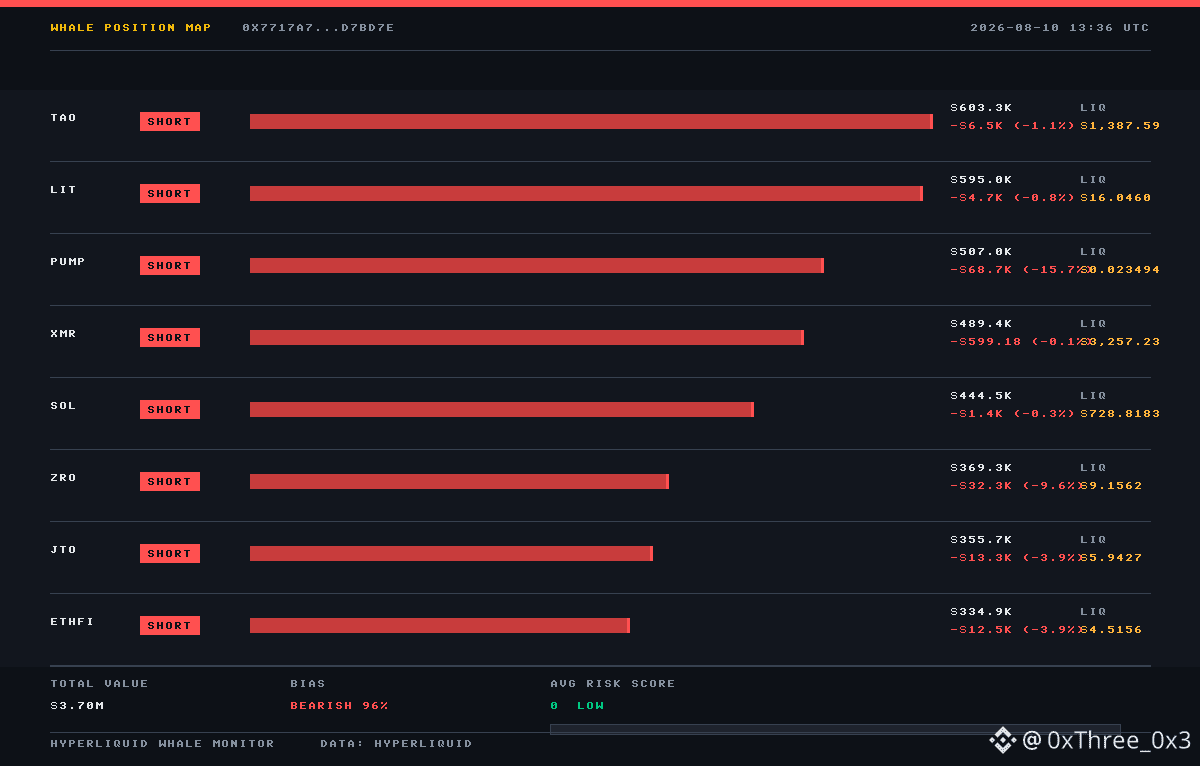Screen dimensions: 1200x766
Task: Click the JTO position size bar
Action: point(451,554)
